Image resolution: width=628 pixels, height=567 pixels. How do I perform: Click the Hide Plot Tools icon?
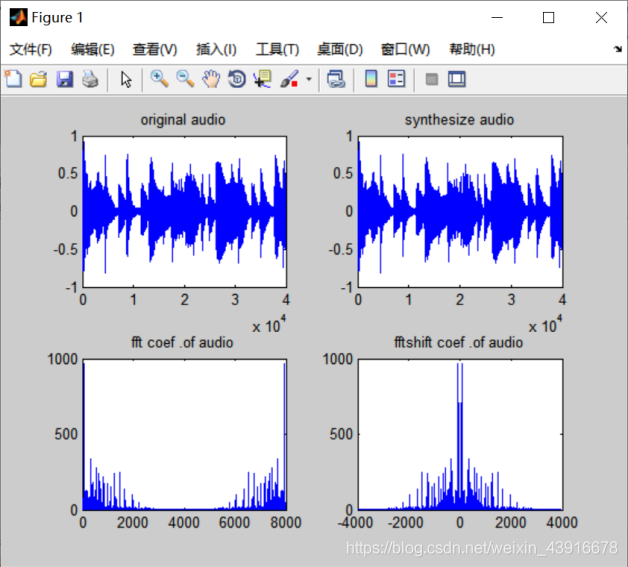click(431, 79)
